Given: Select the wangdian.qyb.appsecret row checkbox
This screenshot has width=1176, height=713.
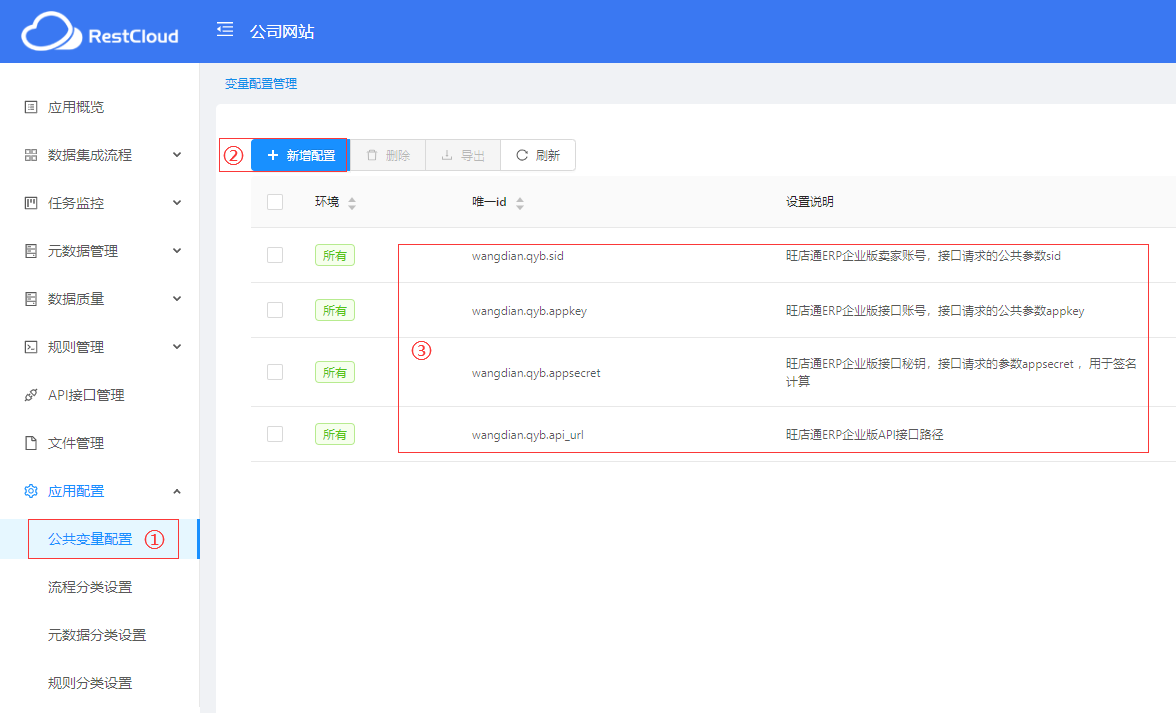Looking at the screenshot, I should coord(275,372).
